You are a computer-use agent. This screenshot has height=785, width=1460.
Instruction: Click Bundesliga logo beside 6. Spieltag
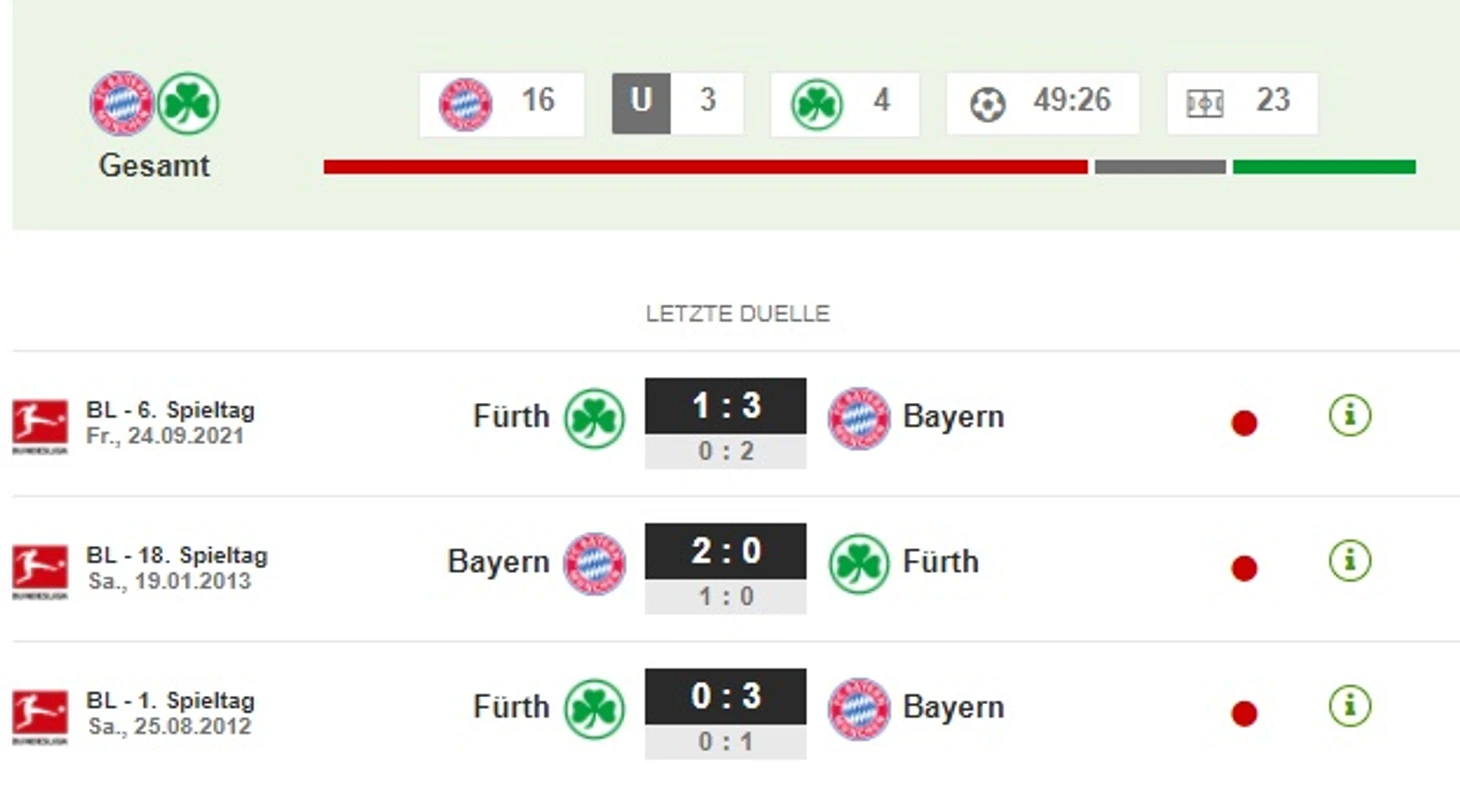[40, 426]
